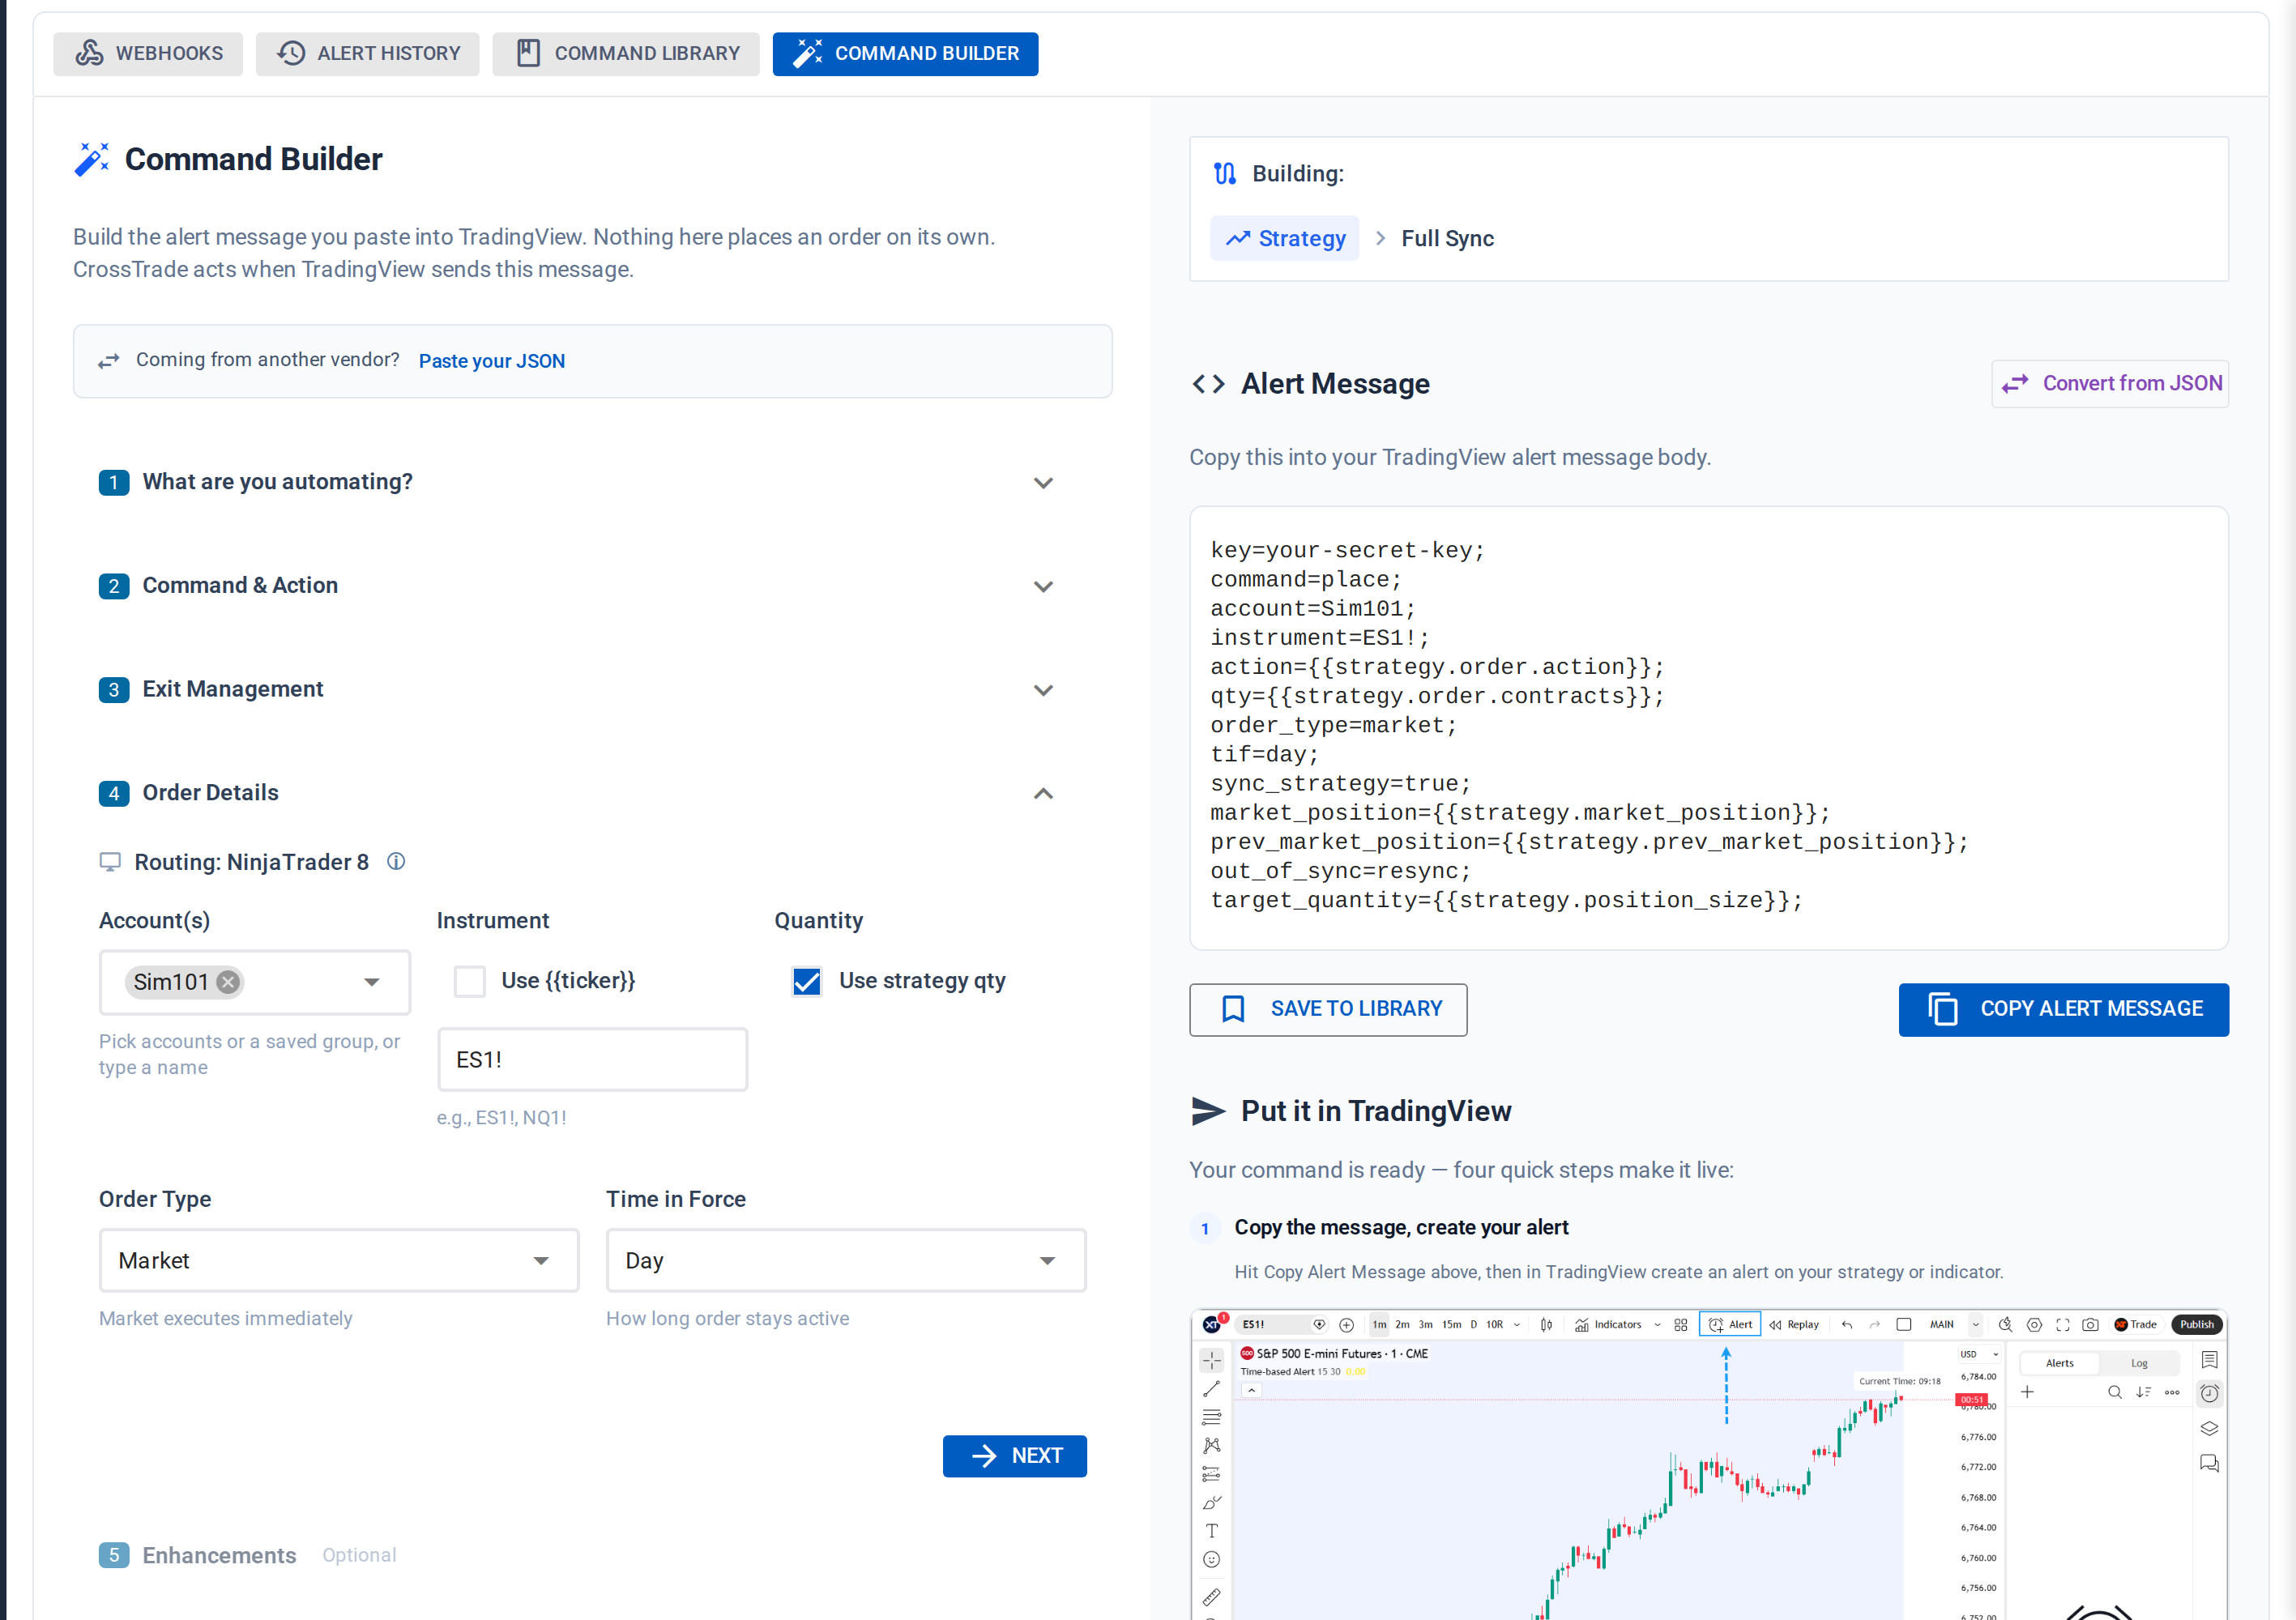Image resolution: width=2296 pixels, height=1620 pixels.
Task: Click the swap arrows vendor icon
Action: coord(108,361)
